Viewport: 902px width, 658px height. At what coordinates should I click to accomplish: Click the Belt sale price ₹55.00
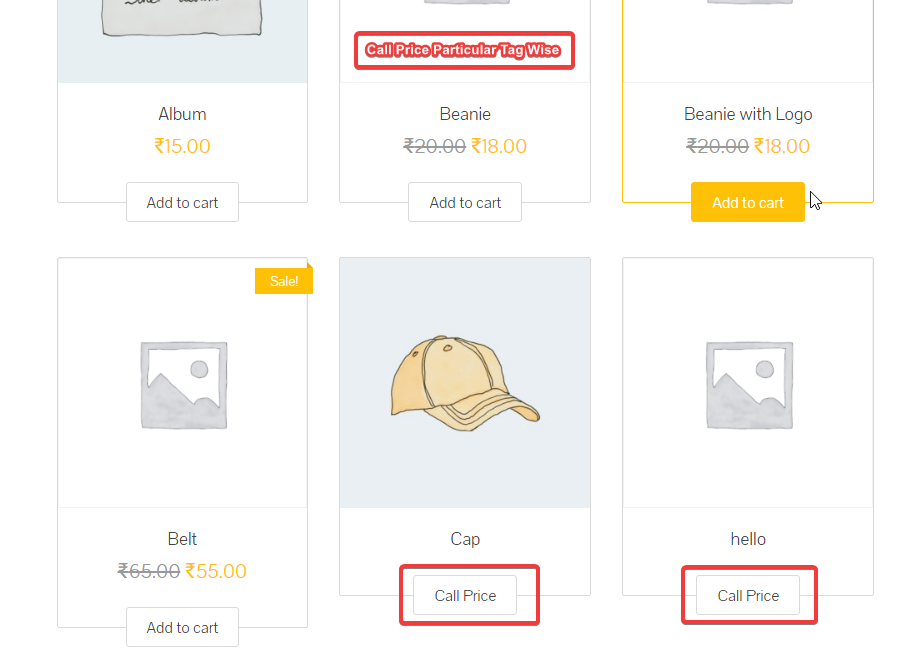coord(216,571)
